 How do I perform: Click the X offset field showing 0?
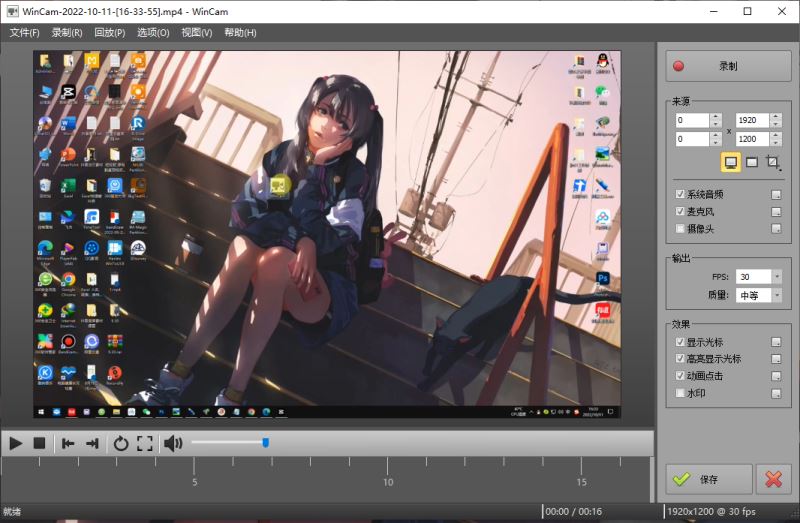(x=692, y=120)
